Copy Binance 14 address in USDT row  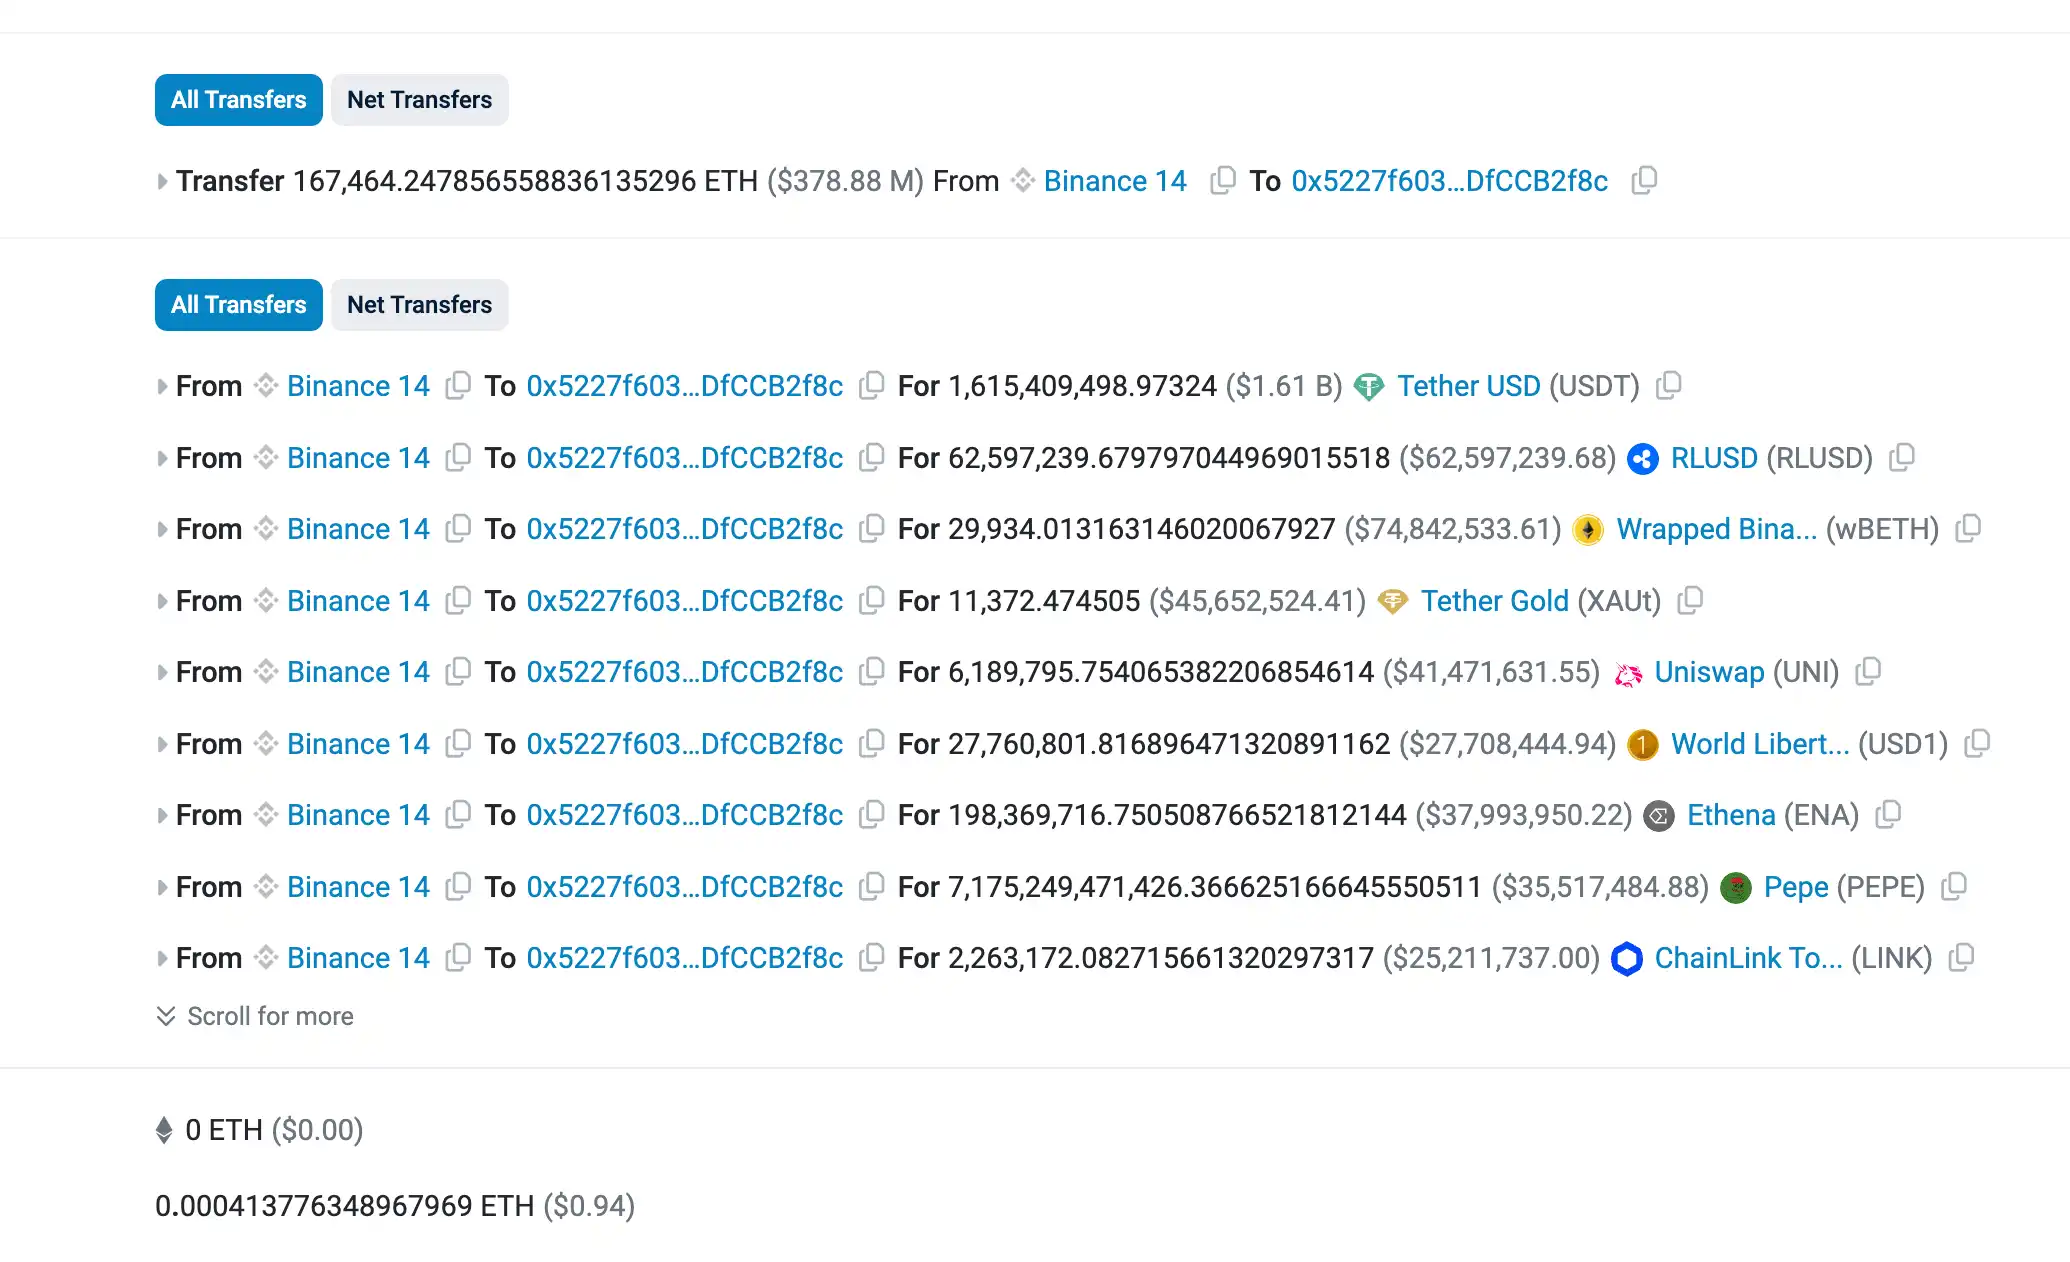click(457, 385)
